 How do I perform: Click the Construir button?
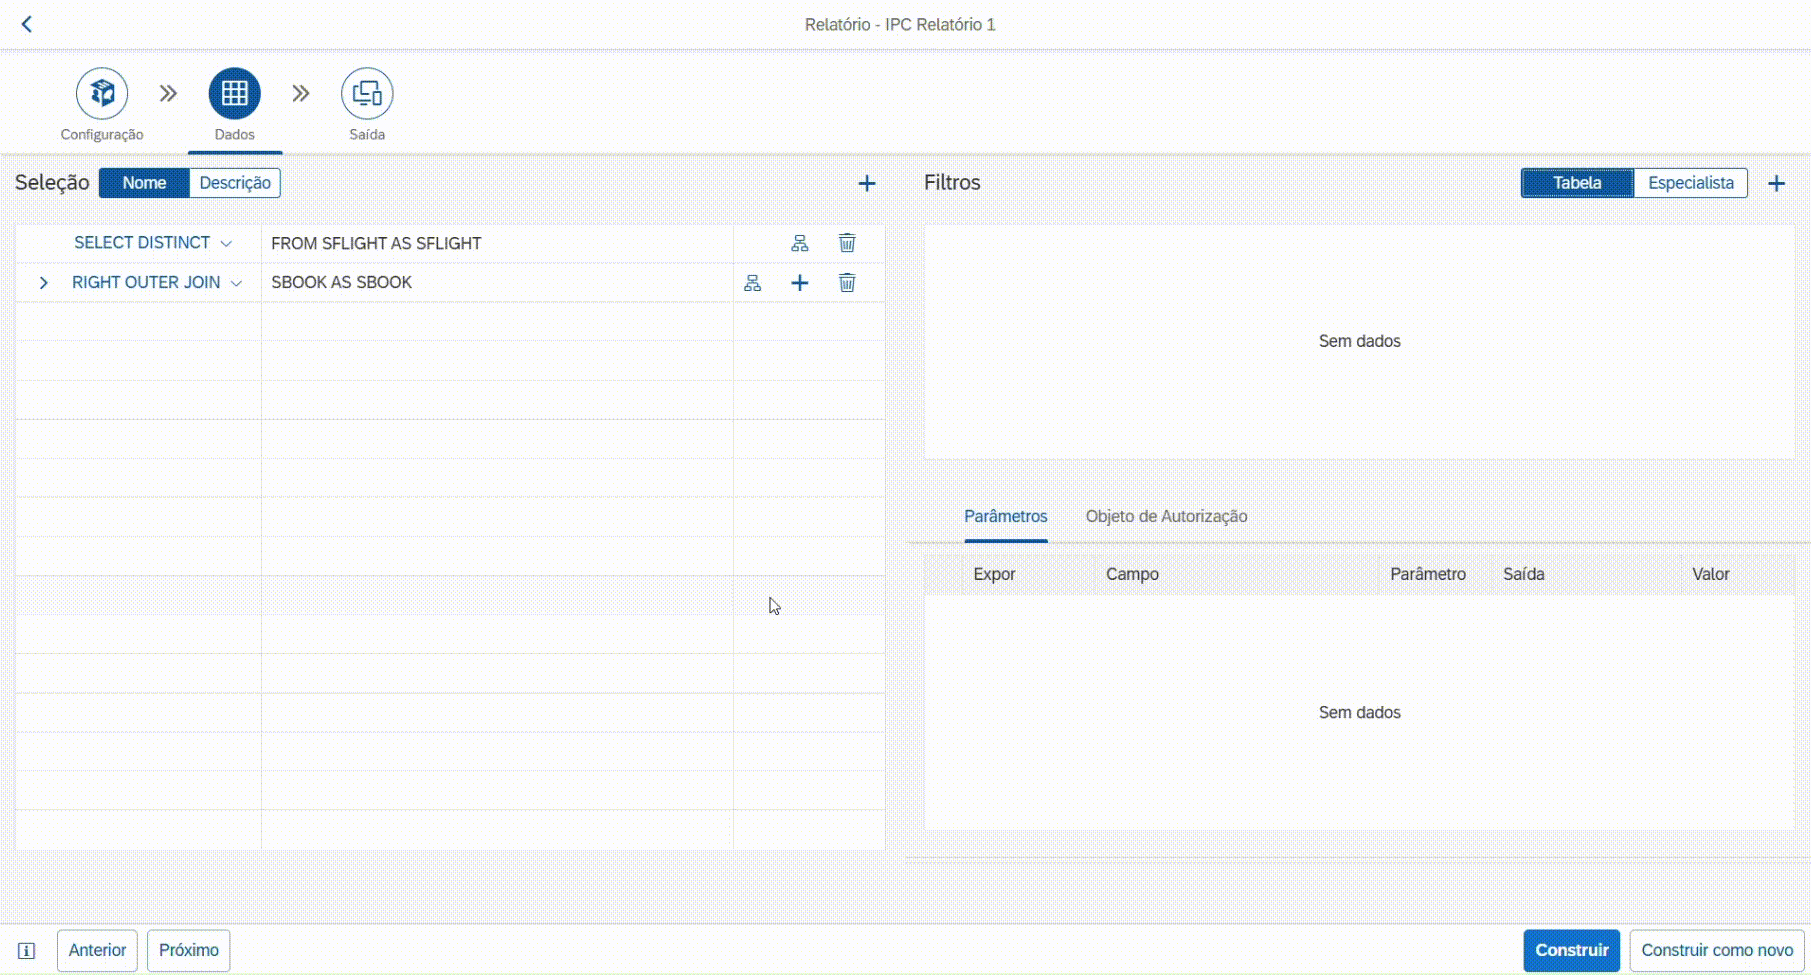point(1571,950)
